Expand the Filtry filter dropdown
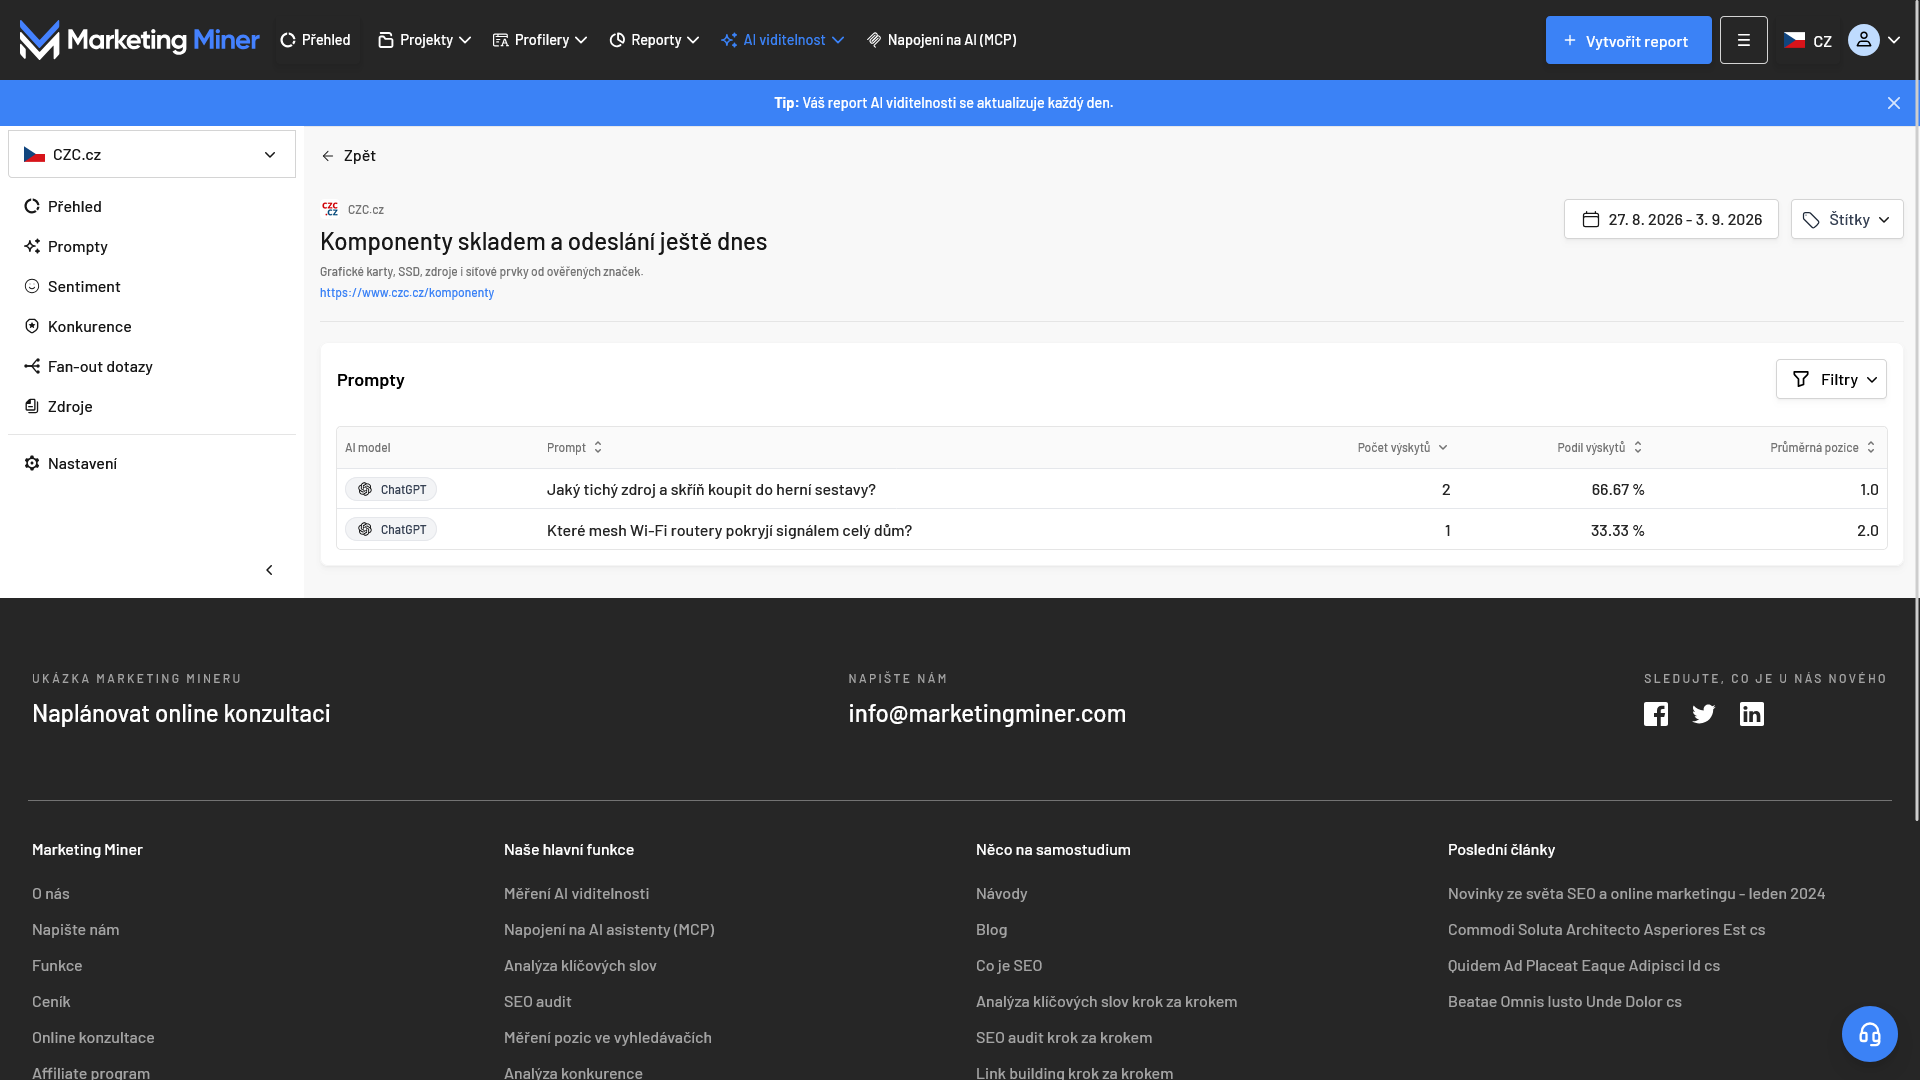 click(1831, 379)
